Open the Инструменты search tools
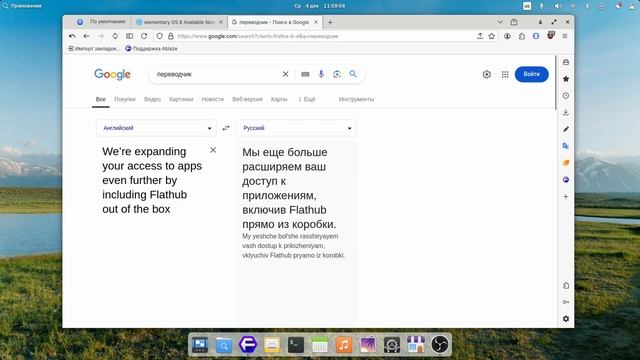The width and height of the screenshot is (640, 360). (356, 99)
